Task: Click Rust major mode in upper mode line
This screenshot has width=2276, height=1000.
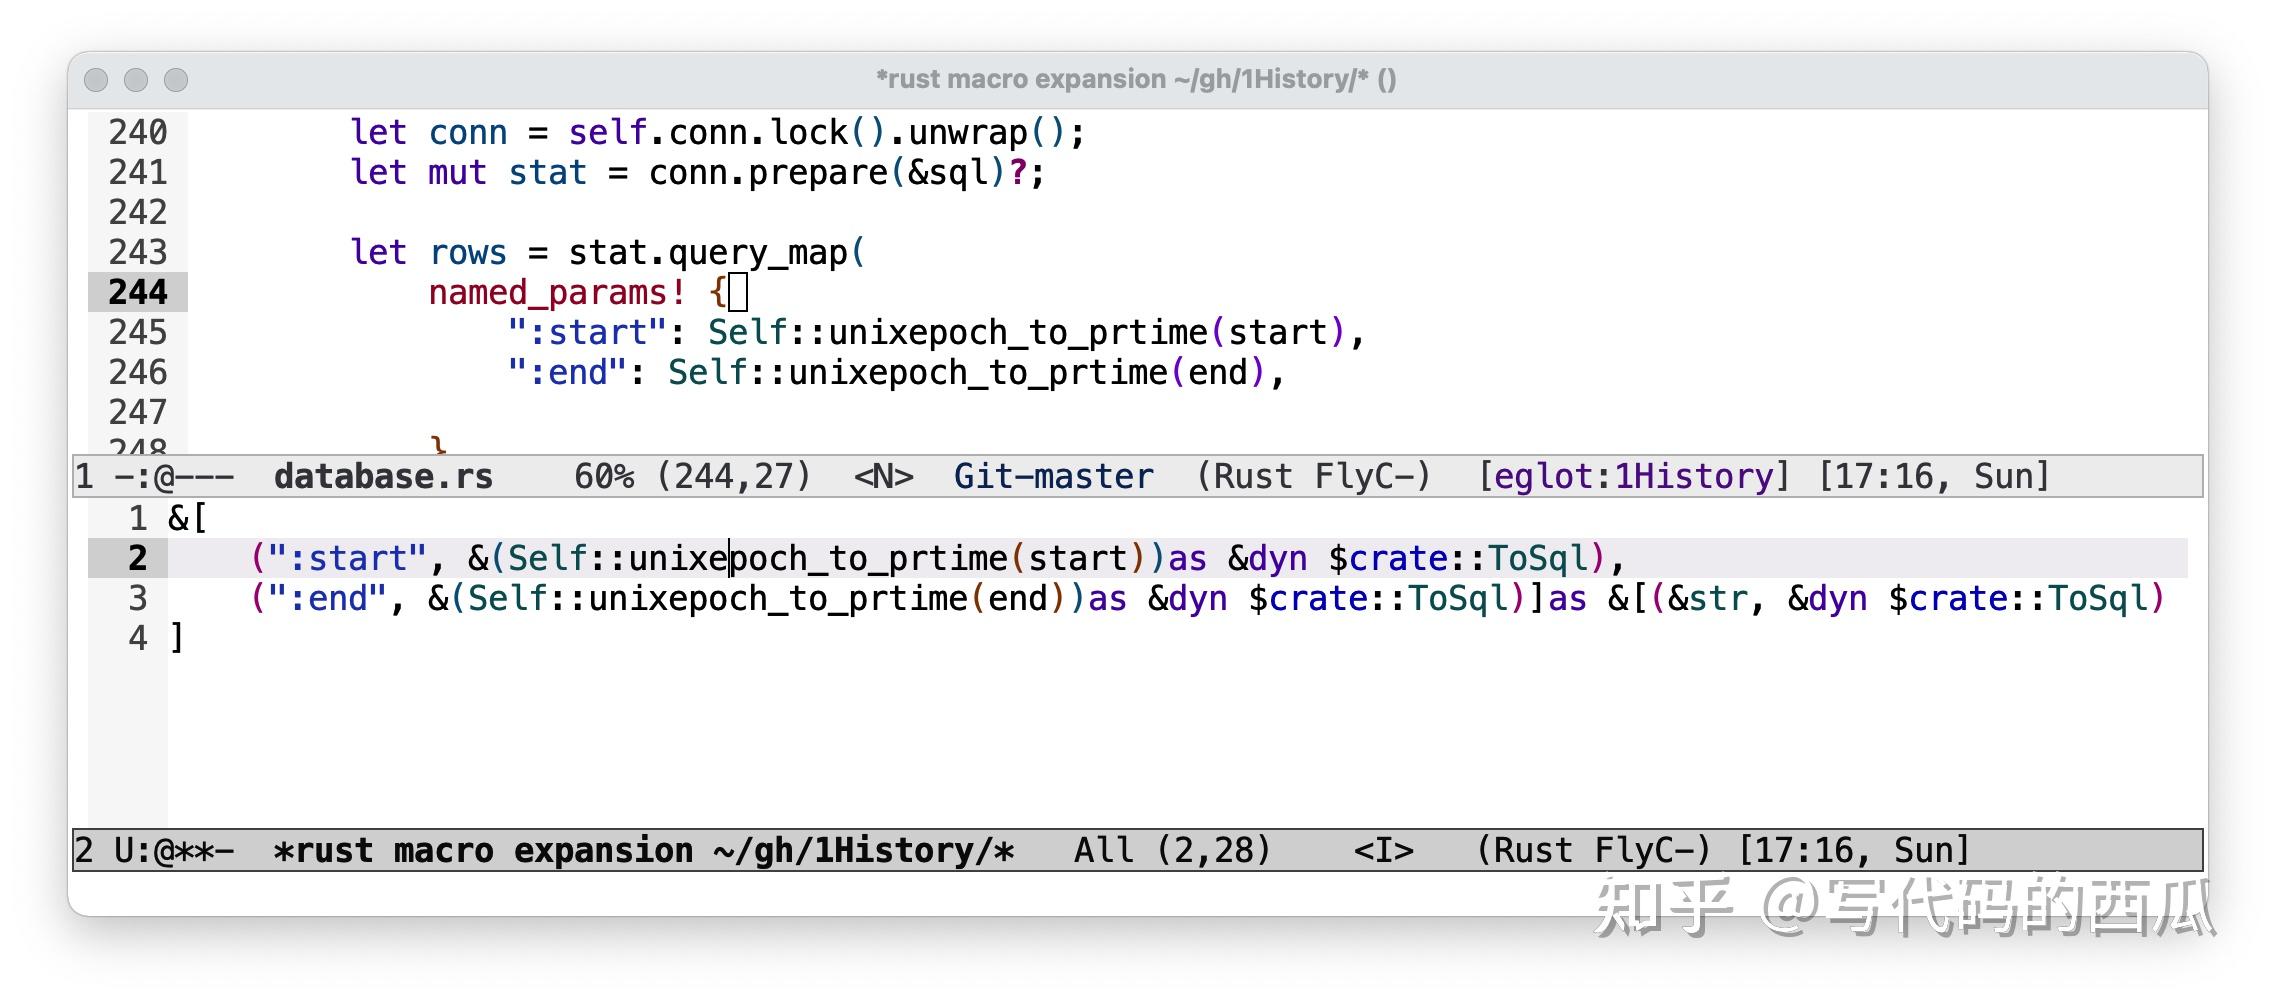Action: 1253,477
